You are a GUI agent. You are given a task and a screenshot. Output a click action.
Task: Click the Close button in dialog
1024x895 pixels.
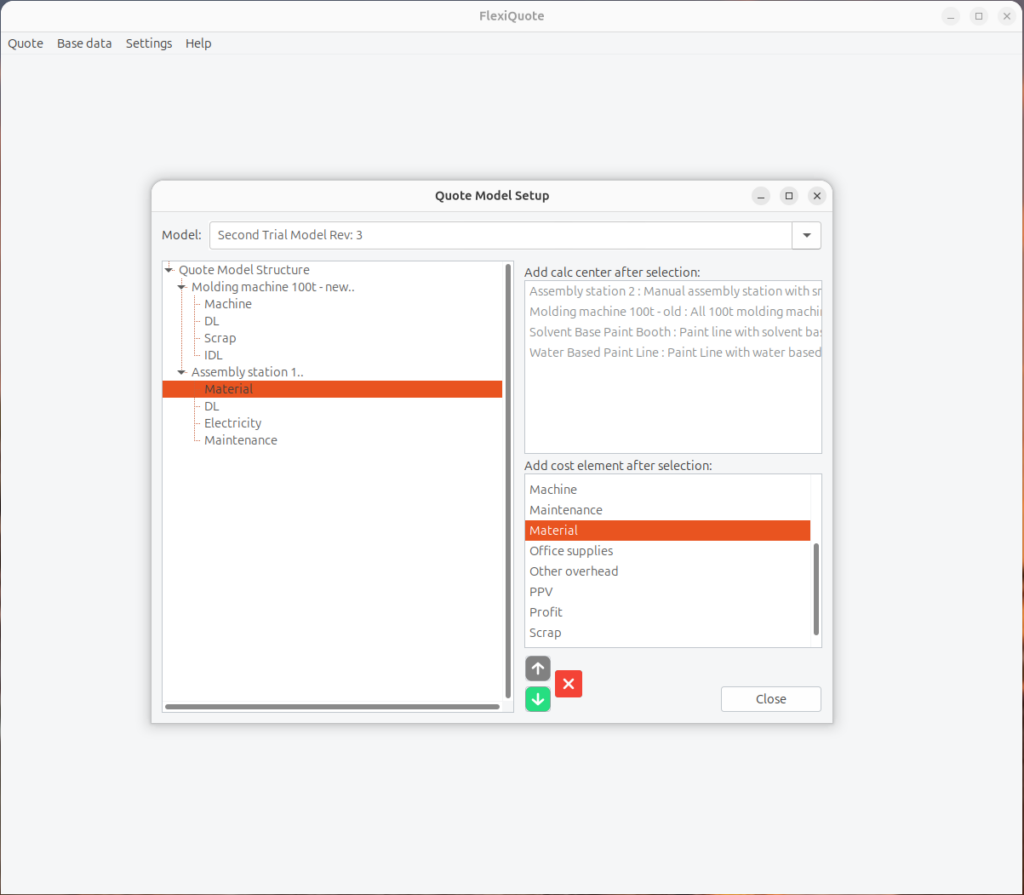(x=770, y=699)
